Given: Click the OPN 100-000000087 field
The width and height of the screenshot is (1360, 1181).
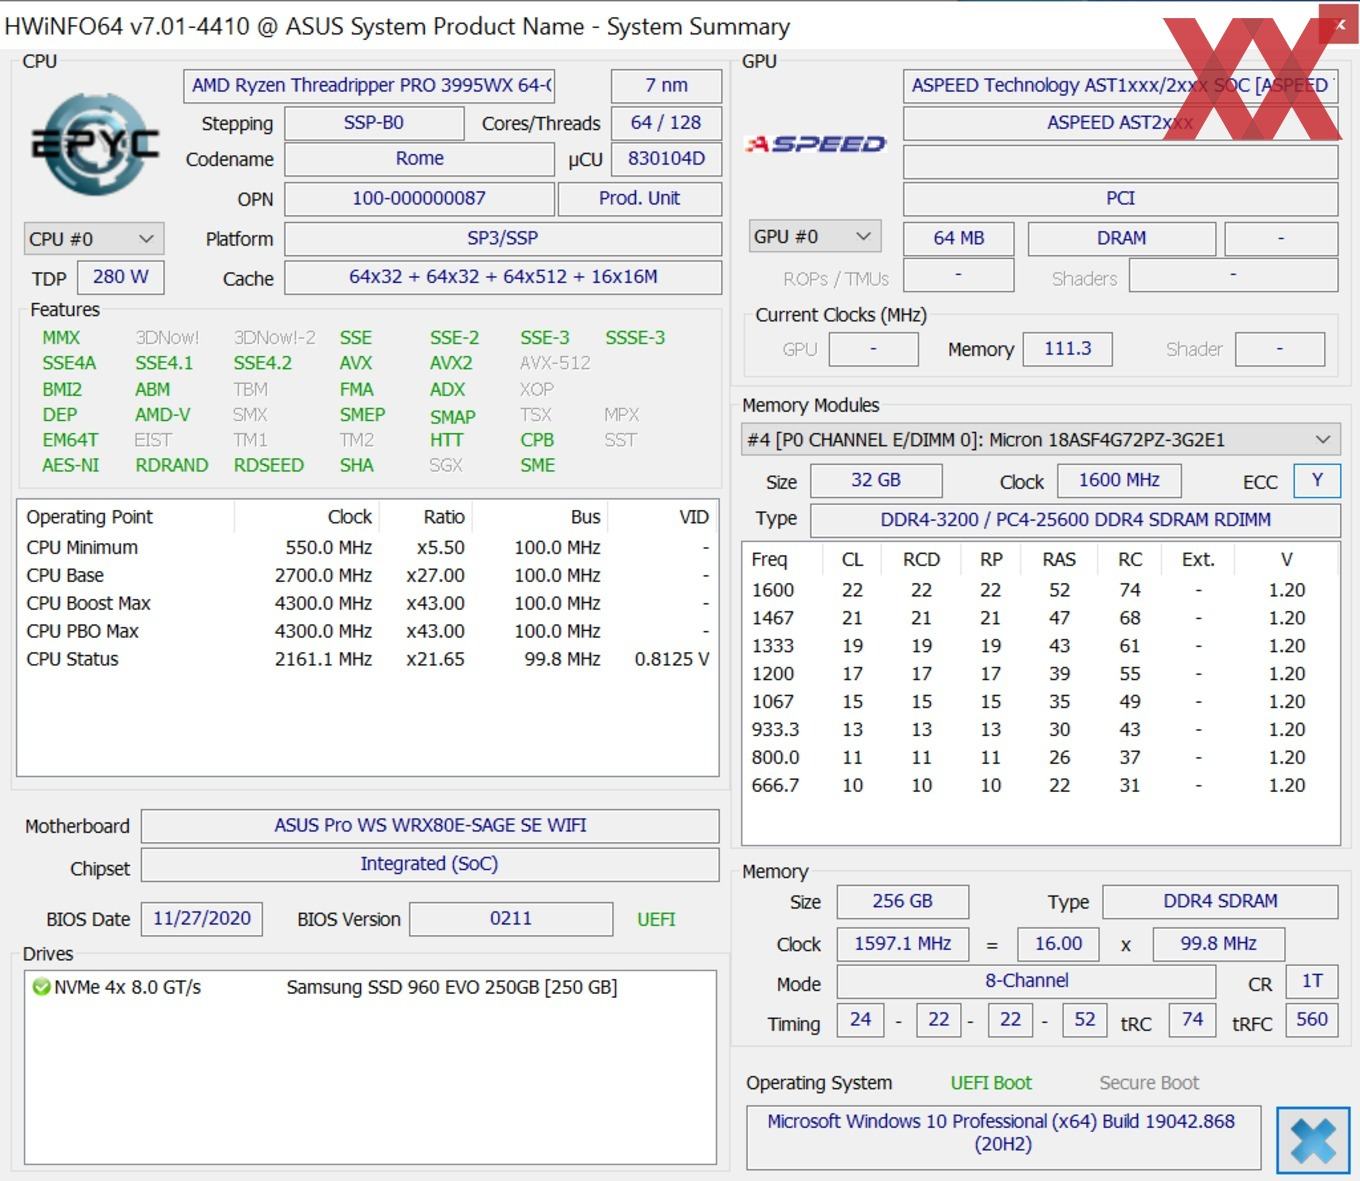Looking at the screenshot, I should coord(419,198).
